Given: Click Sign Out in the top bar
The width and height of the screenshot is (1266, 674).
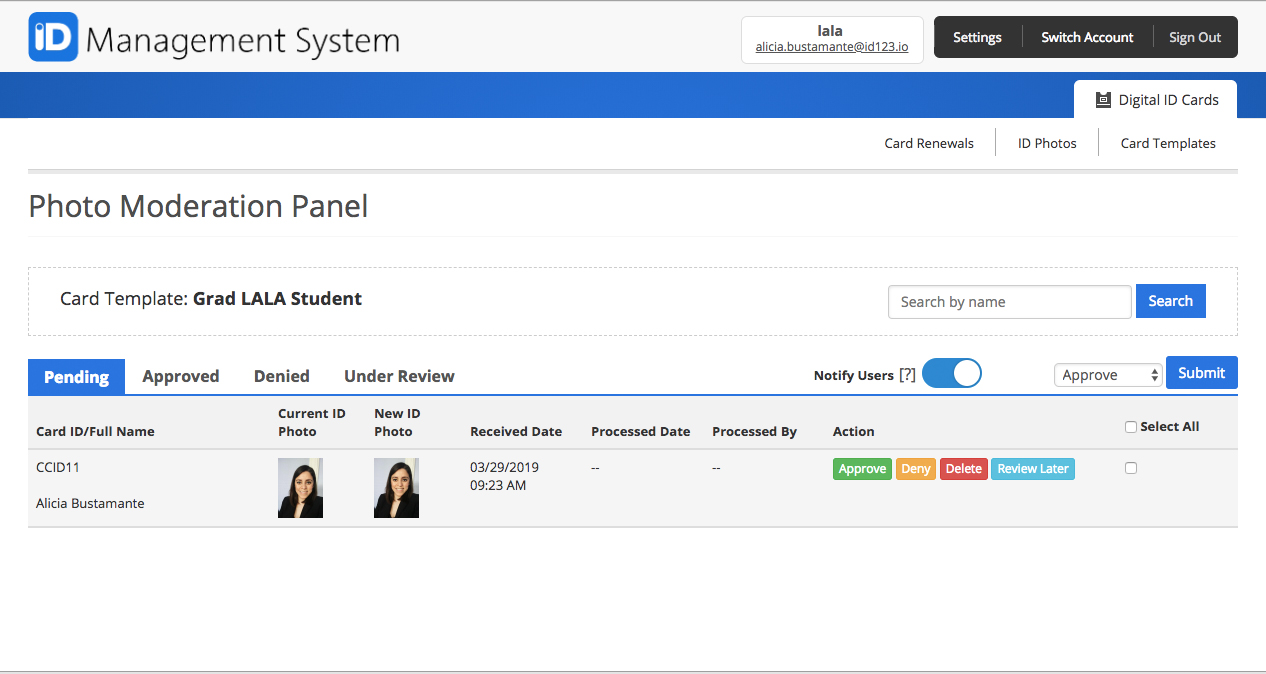Looking at the screenshot, I should [x=1195, y=37].
